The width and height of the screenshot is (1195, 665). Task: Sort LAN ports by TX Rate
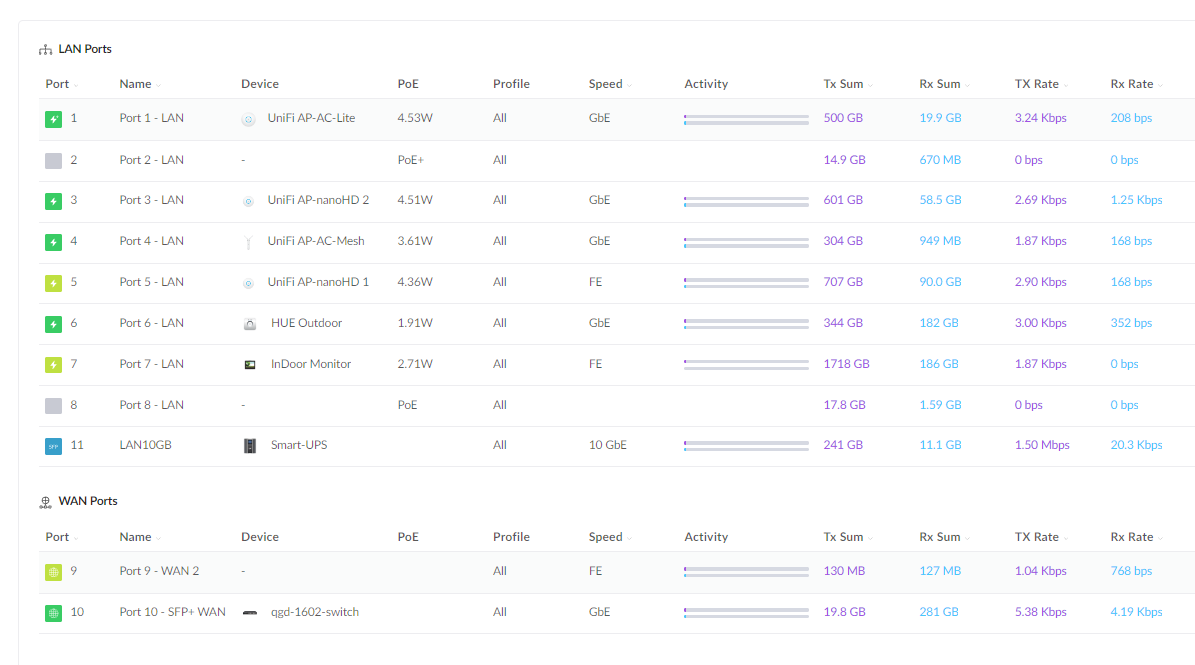coord(1041,84)
